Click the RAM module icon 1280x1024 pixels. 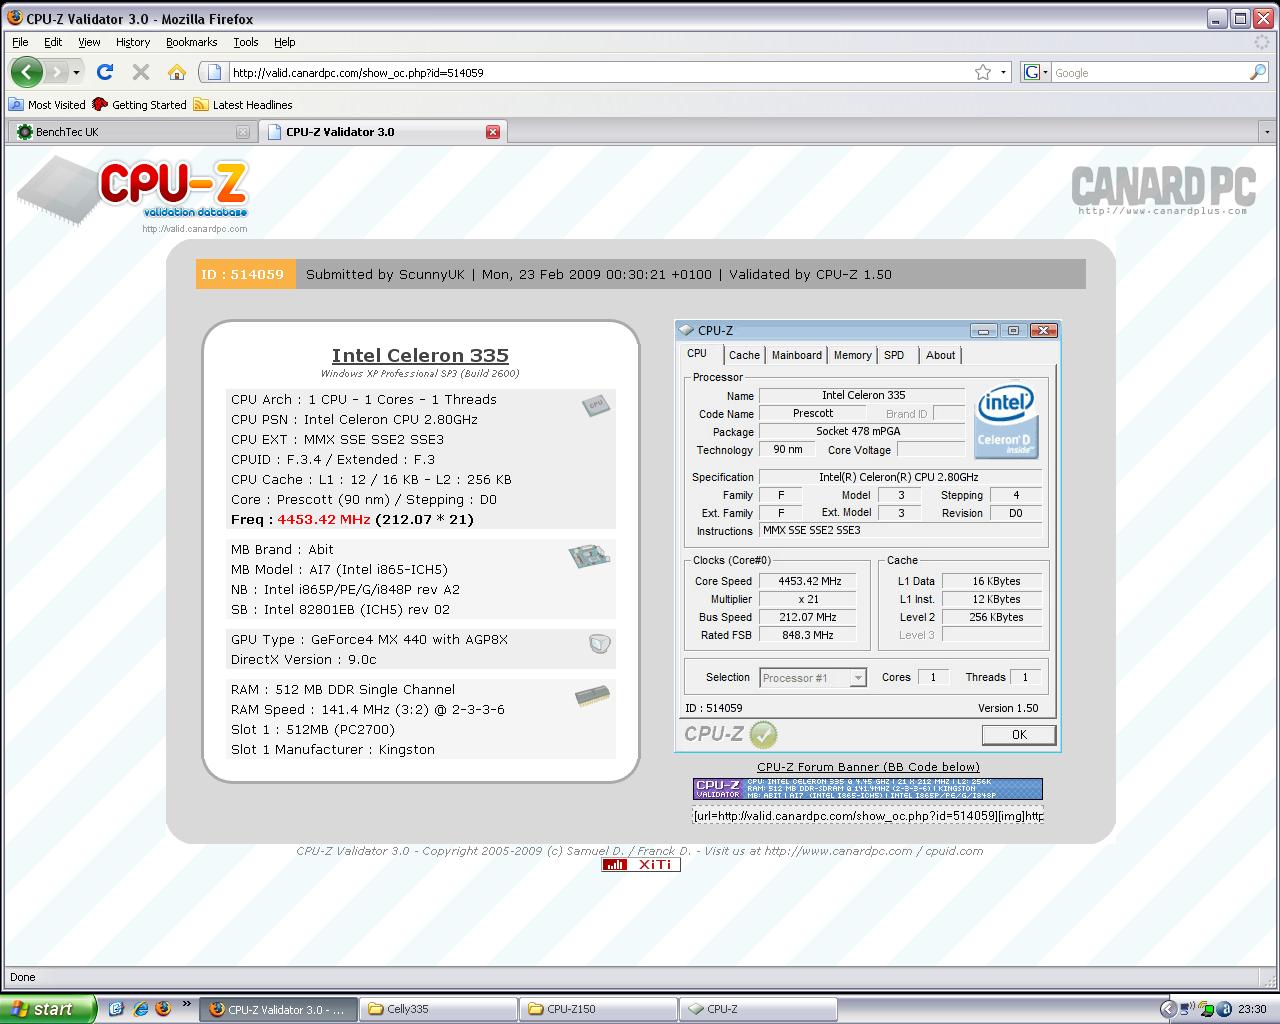[593, 695]
